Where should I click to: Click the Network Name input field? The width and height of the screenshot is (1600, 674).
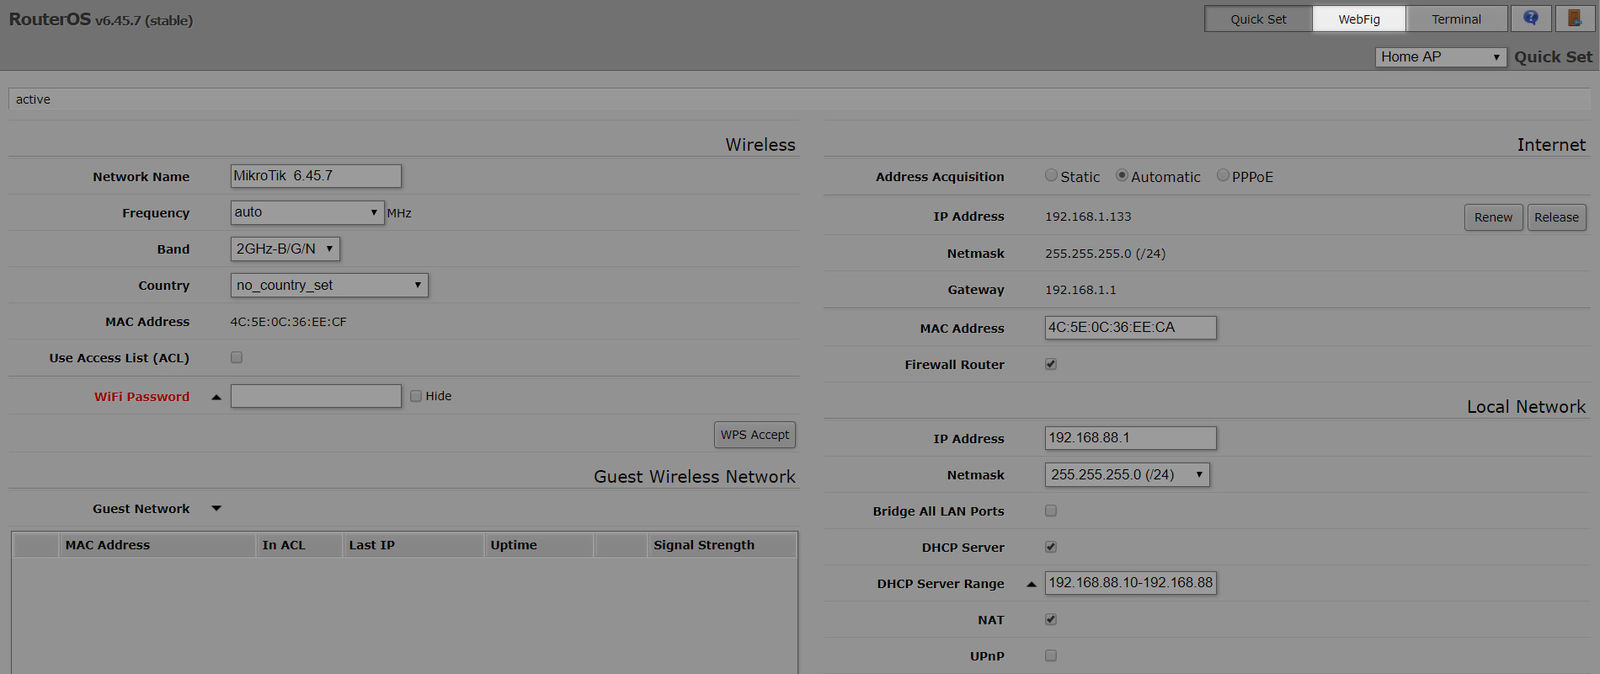[x=316, y=176]
